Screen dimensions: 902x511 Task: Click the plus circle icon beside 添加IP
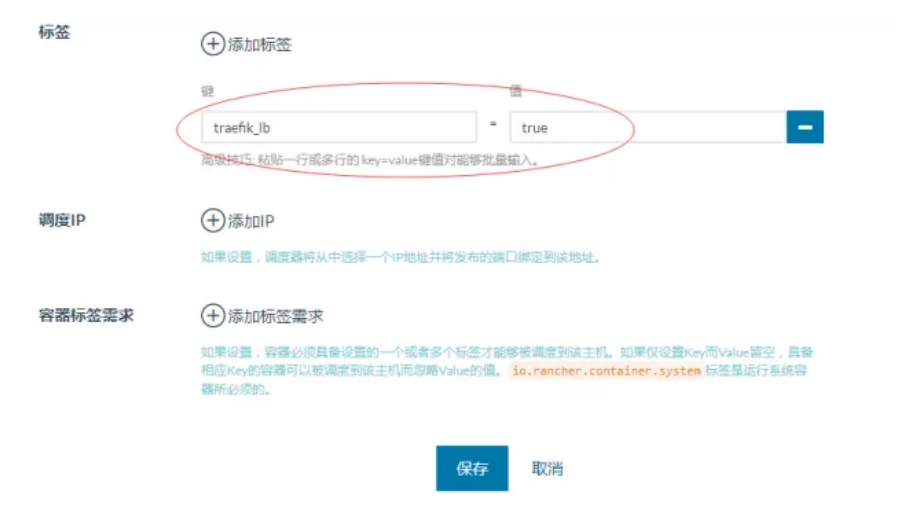coord(212,220)
